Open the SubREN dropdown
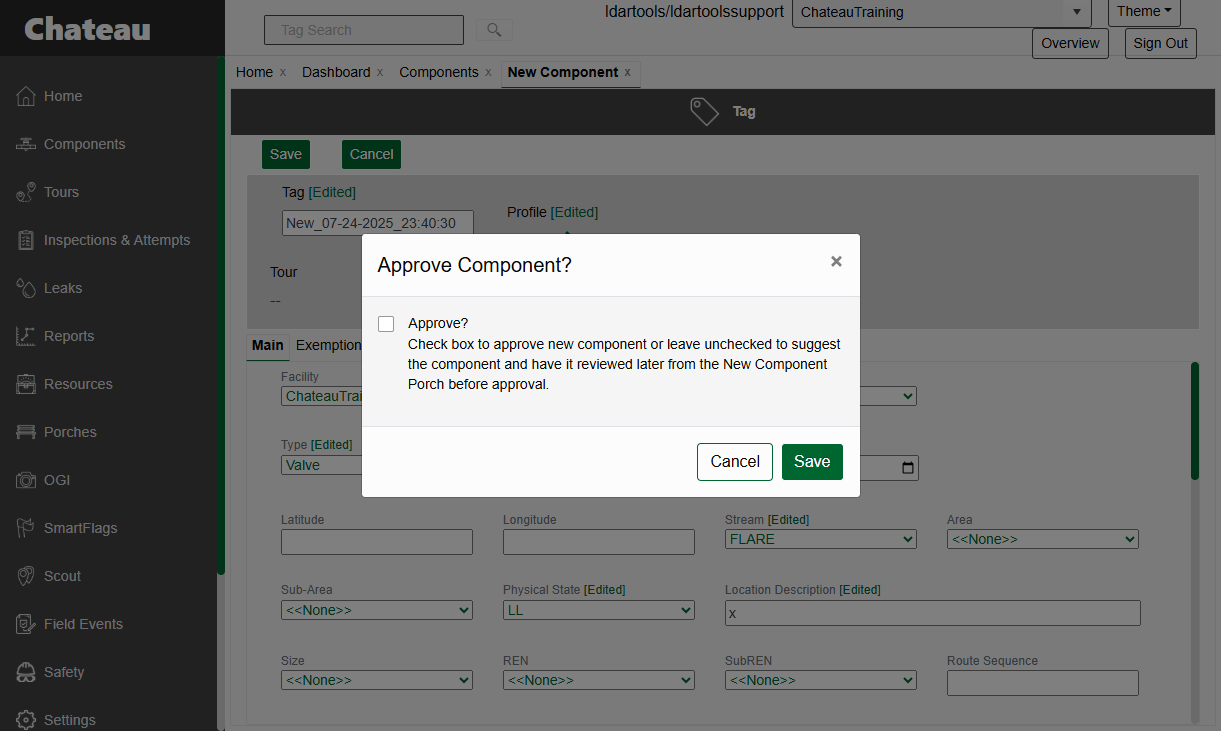The width and height of the screenshot is (1221, 731). (x=821, y=680)
